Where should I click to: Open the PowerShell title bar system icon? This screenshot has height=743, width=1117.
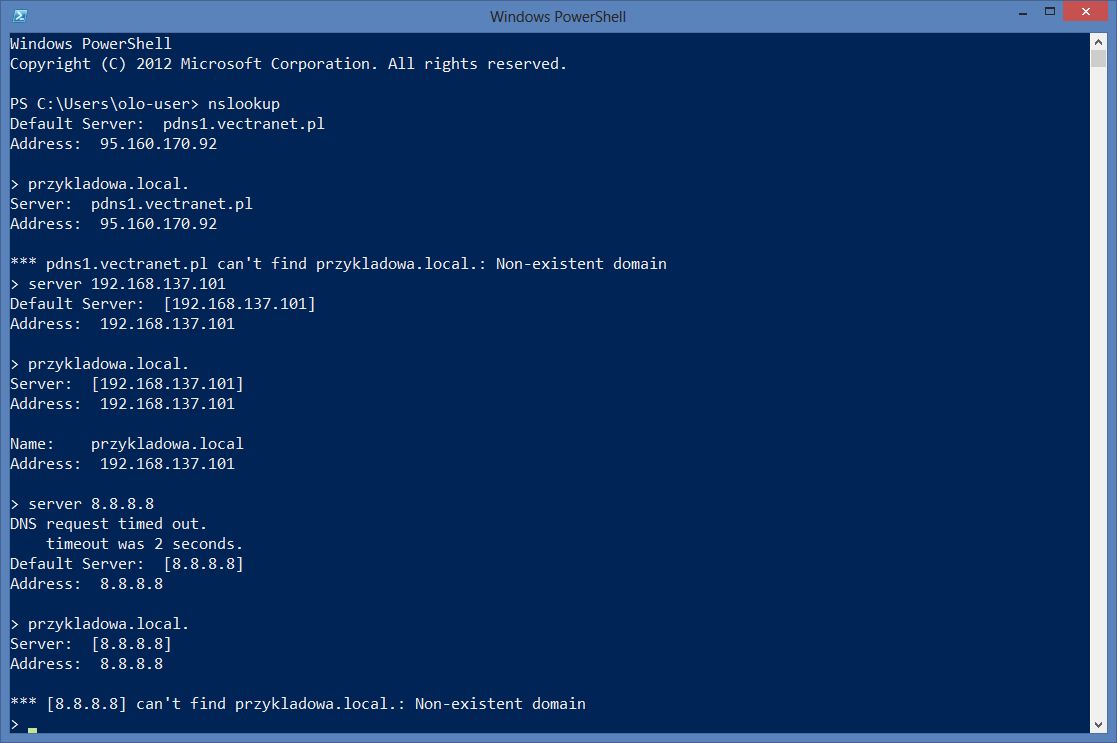click(20, 16)
